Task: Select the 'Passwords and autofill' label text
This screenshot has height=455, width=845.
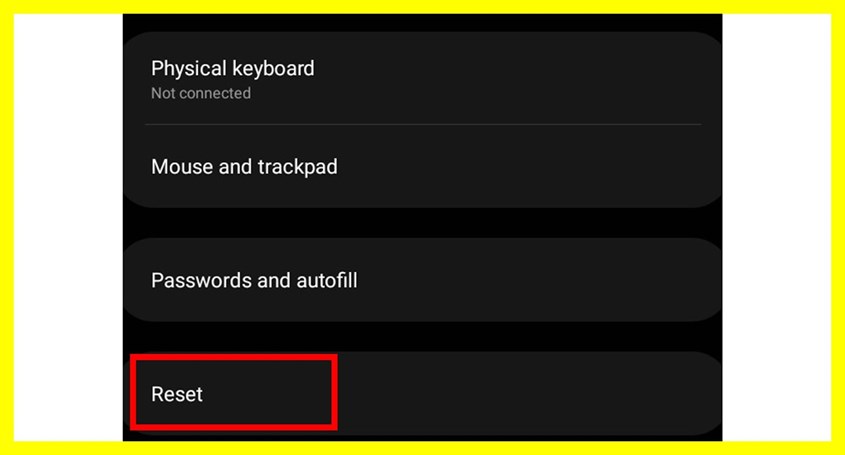Action: [x=254, y=280]
